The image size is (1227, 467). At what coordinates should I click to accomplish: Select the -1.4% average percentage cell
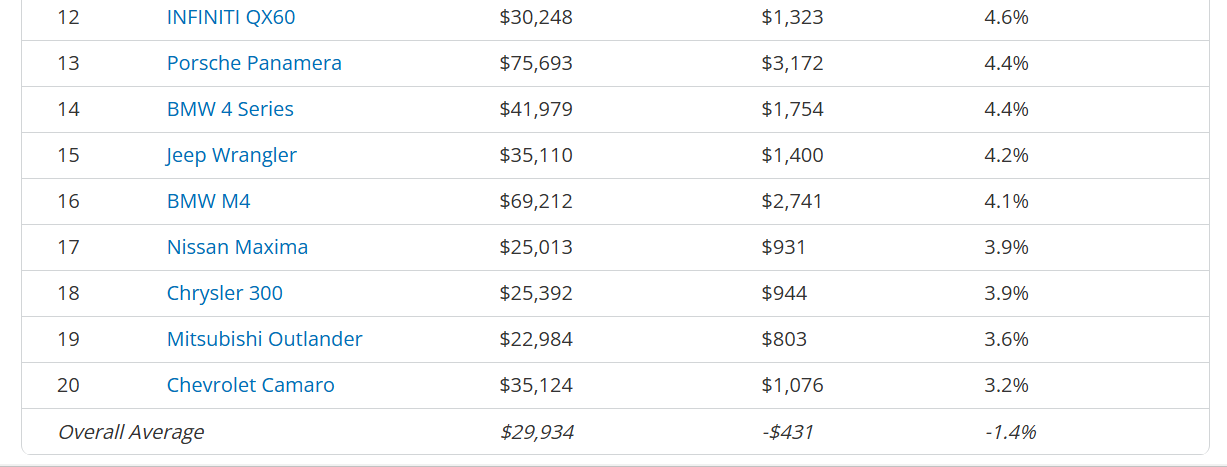[1010, 432]
